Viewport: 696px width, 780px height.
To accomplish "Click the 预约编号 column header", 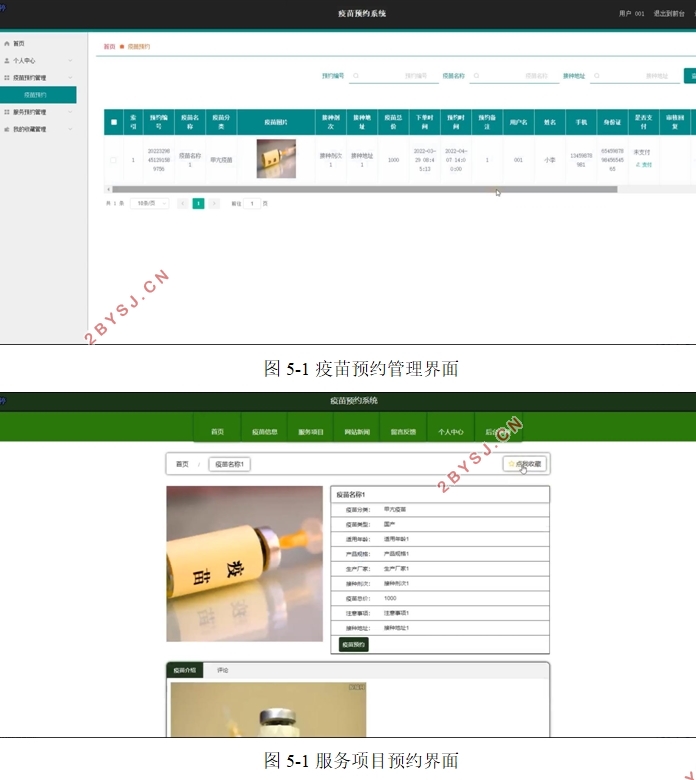I will pos(159,122).
